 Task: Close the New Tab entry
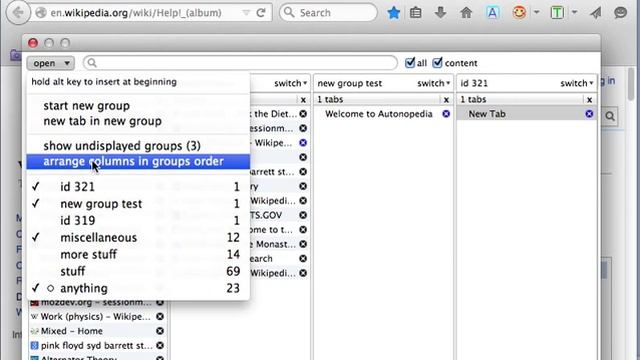589,114
